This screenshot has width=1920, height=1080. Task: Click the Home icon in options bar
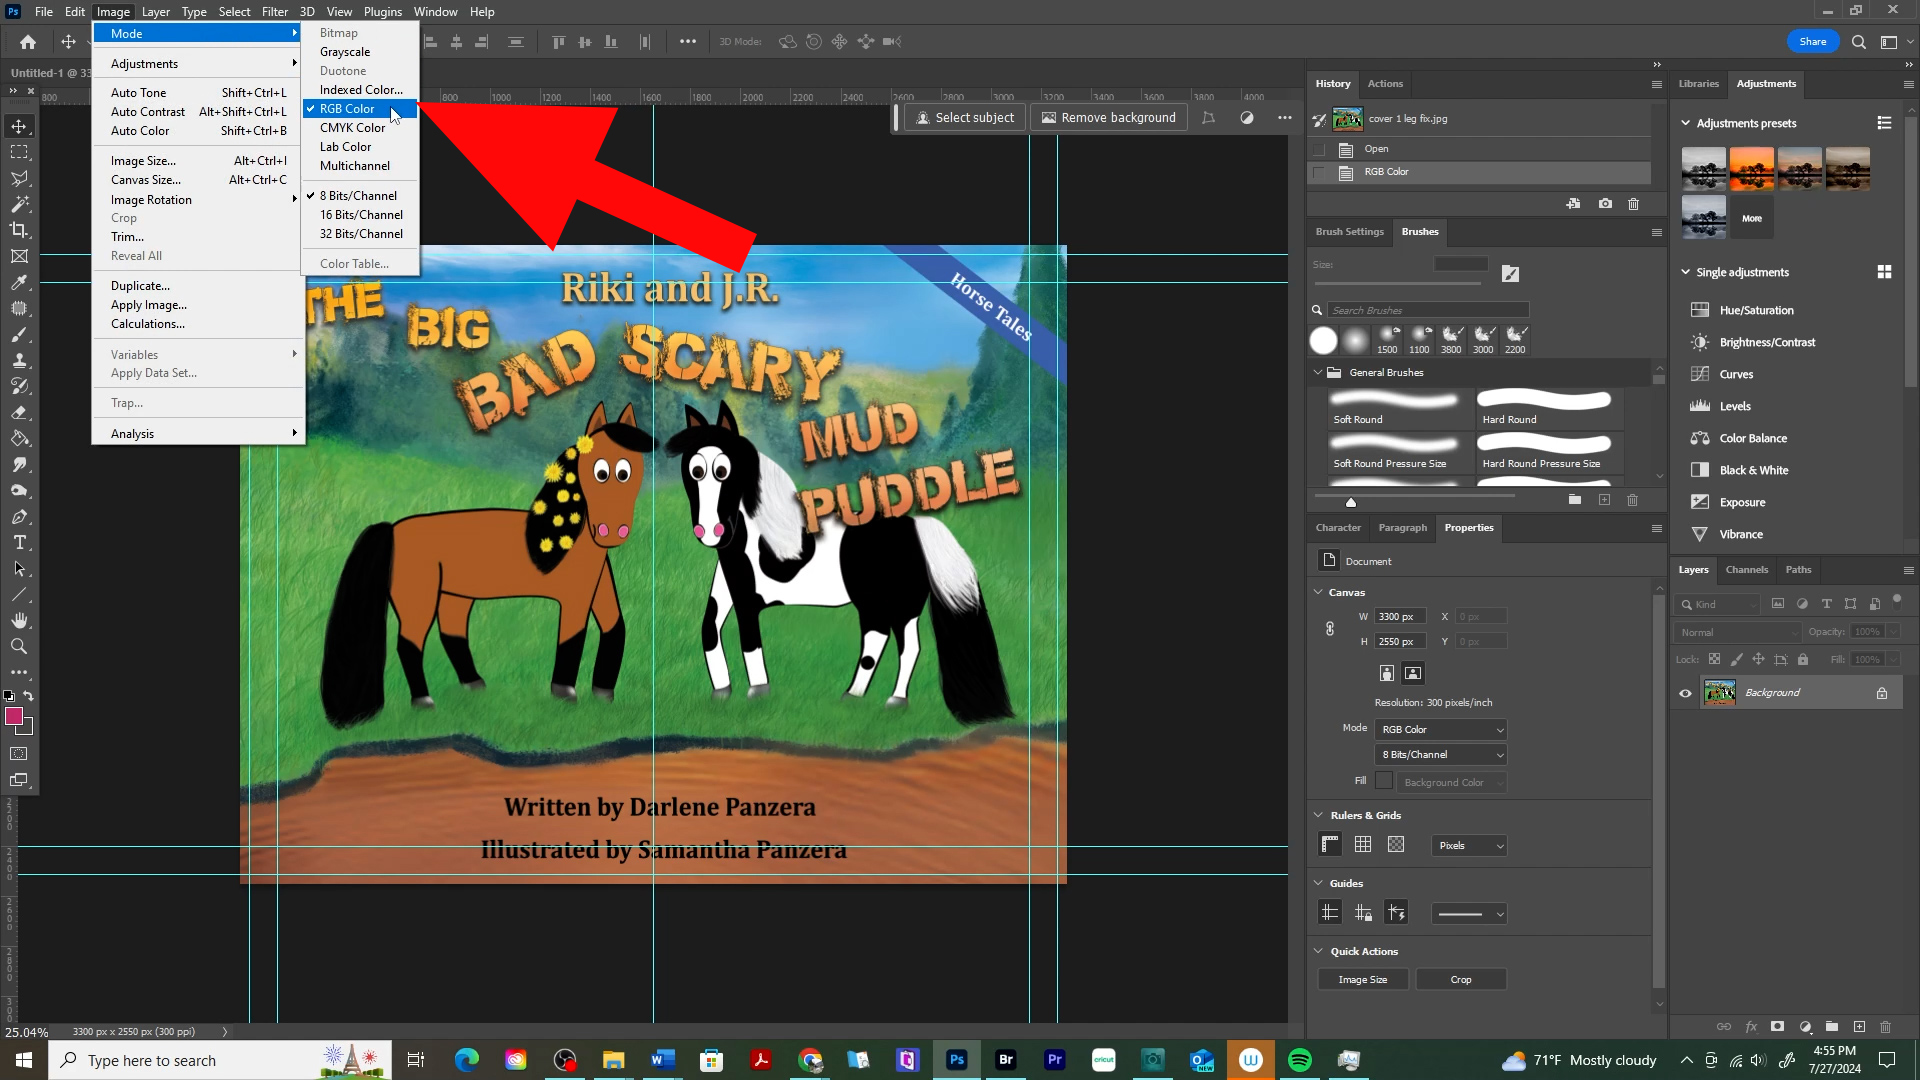(28, 42)
